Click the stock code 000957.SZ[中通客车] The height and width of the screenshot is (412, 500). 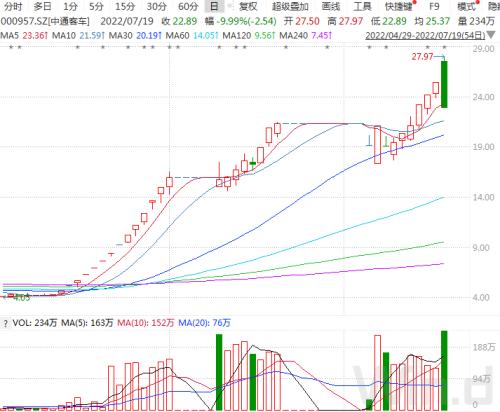click(45, 21)
